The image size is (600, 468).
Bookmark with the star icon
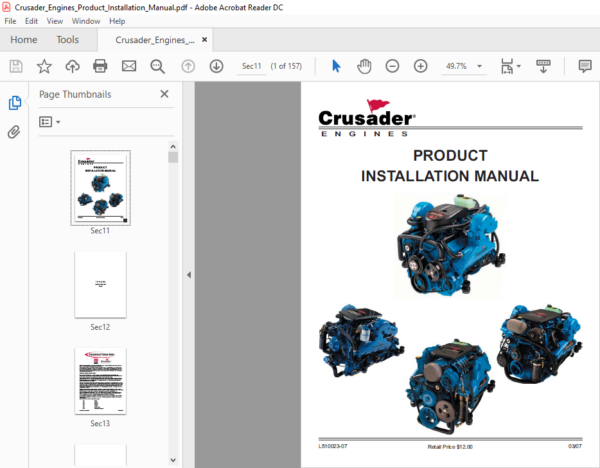click(x=44, y=66)
